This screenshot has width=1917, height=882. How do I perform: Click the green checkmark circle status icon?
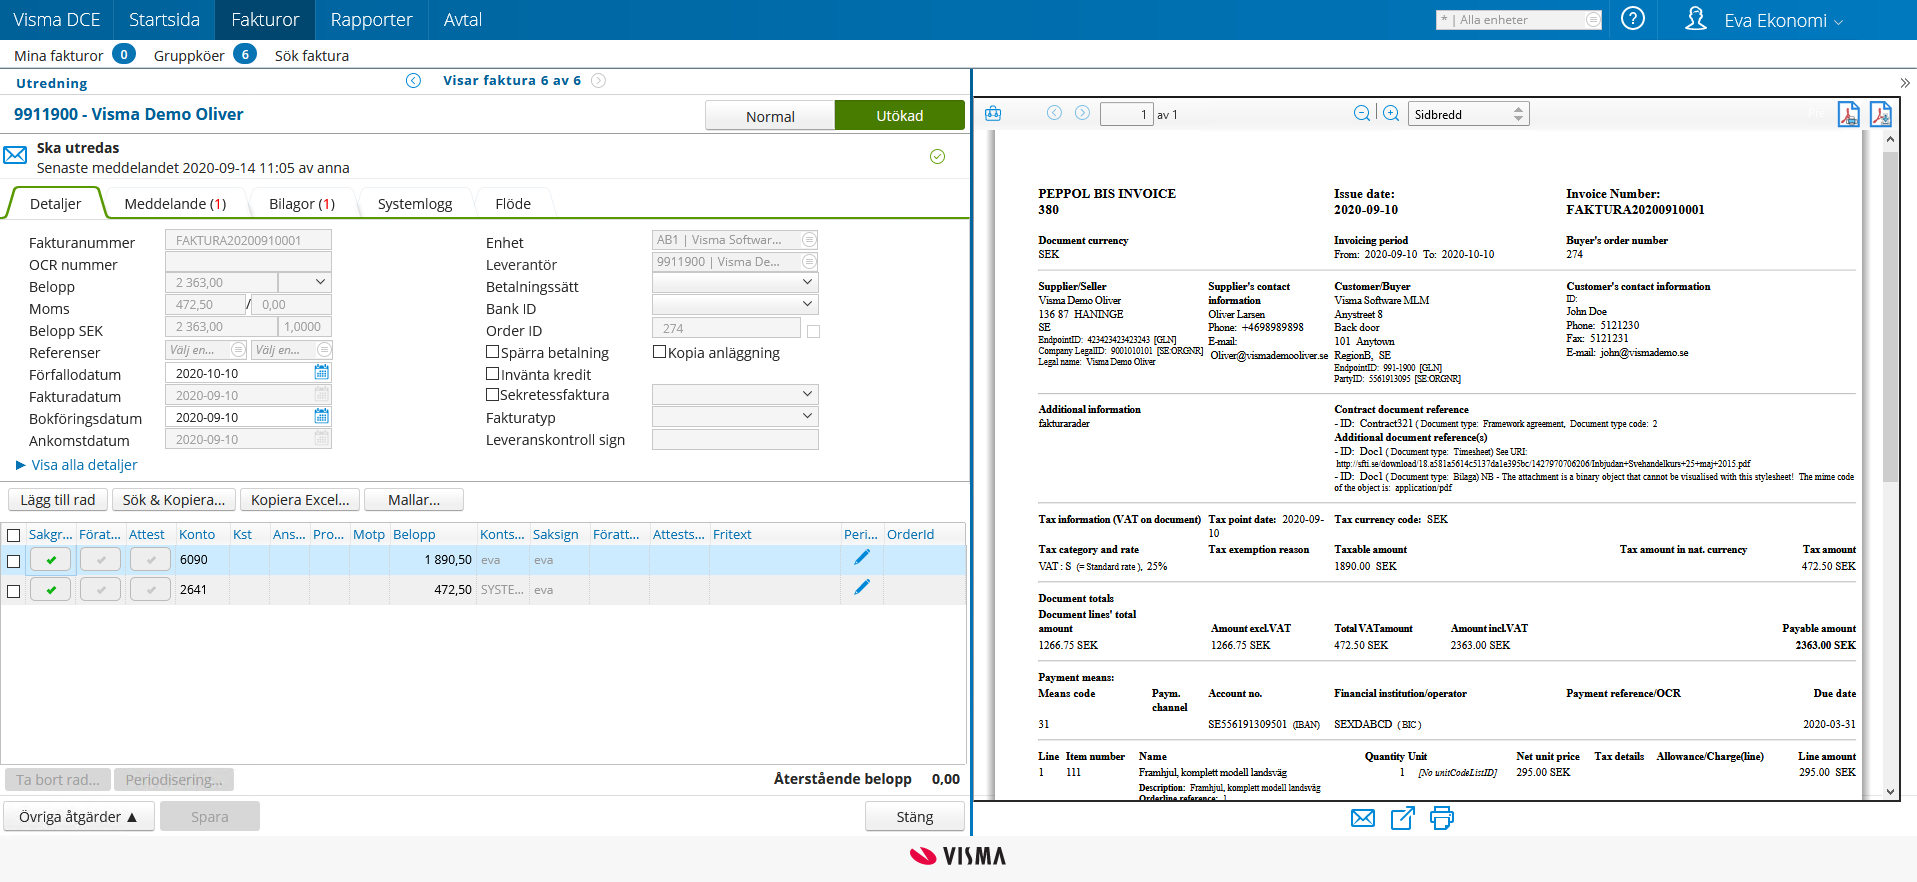point(937,157)
